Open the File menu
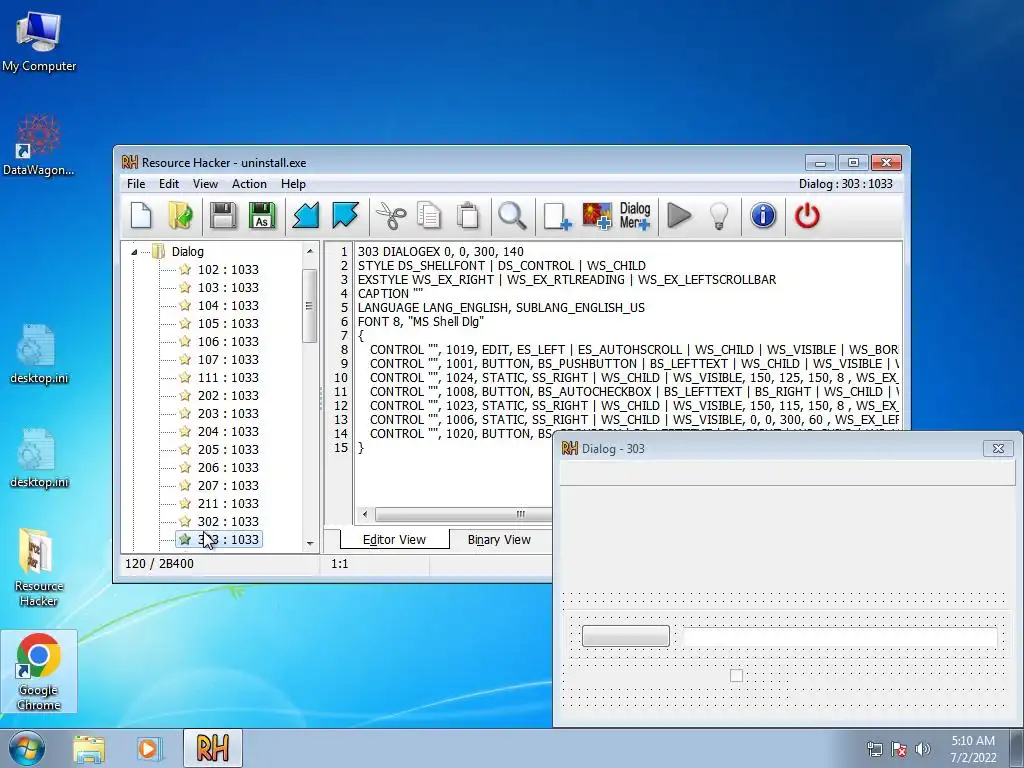Image resolution: width=1024 pixels, height=768 pixels. [x=136, y=184]
